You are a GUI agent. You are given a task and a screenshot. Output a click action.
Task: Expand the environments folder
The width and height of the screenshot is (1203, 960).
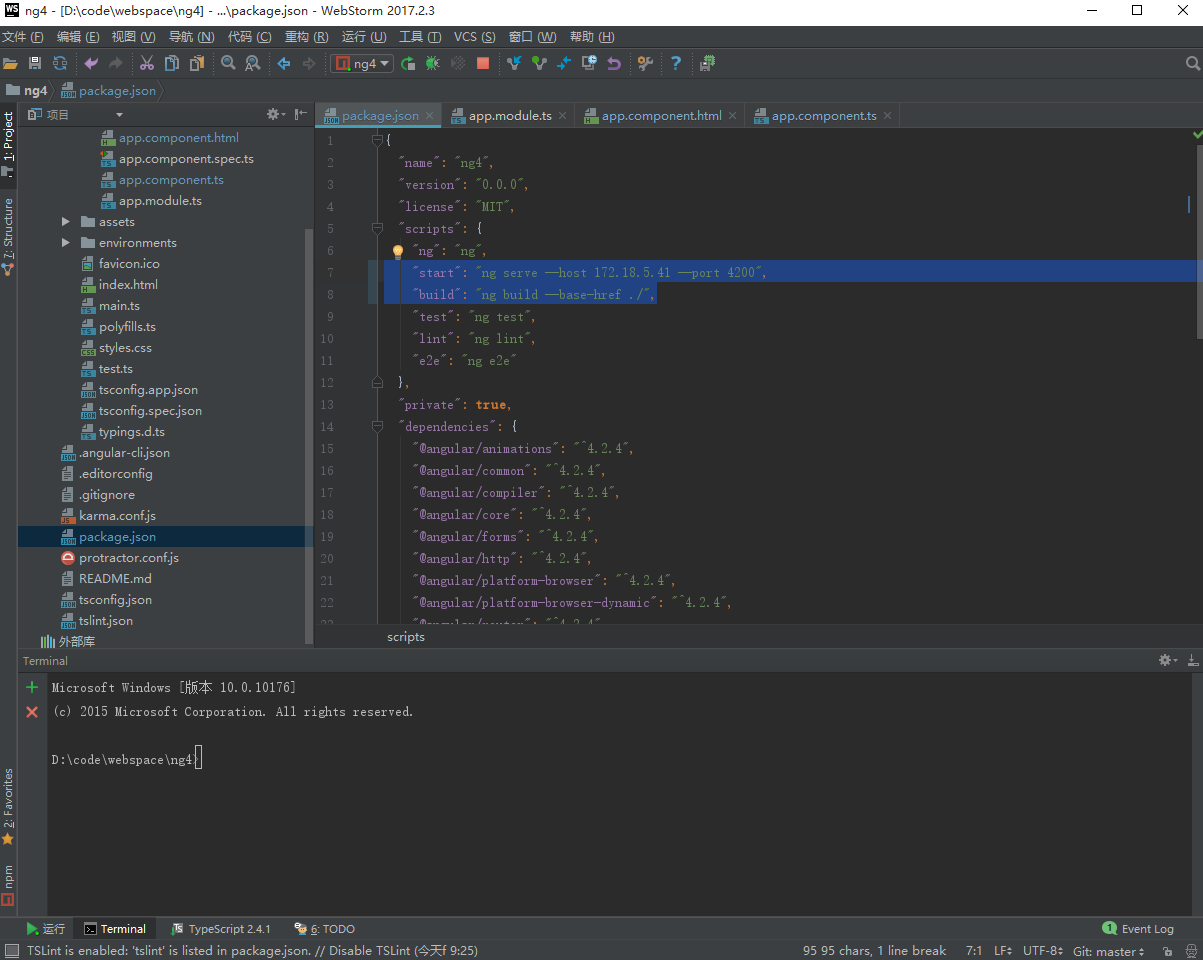point(66,243)
